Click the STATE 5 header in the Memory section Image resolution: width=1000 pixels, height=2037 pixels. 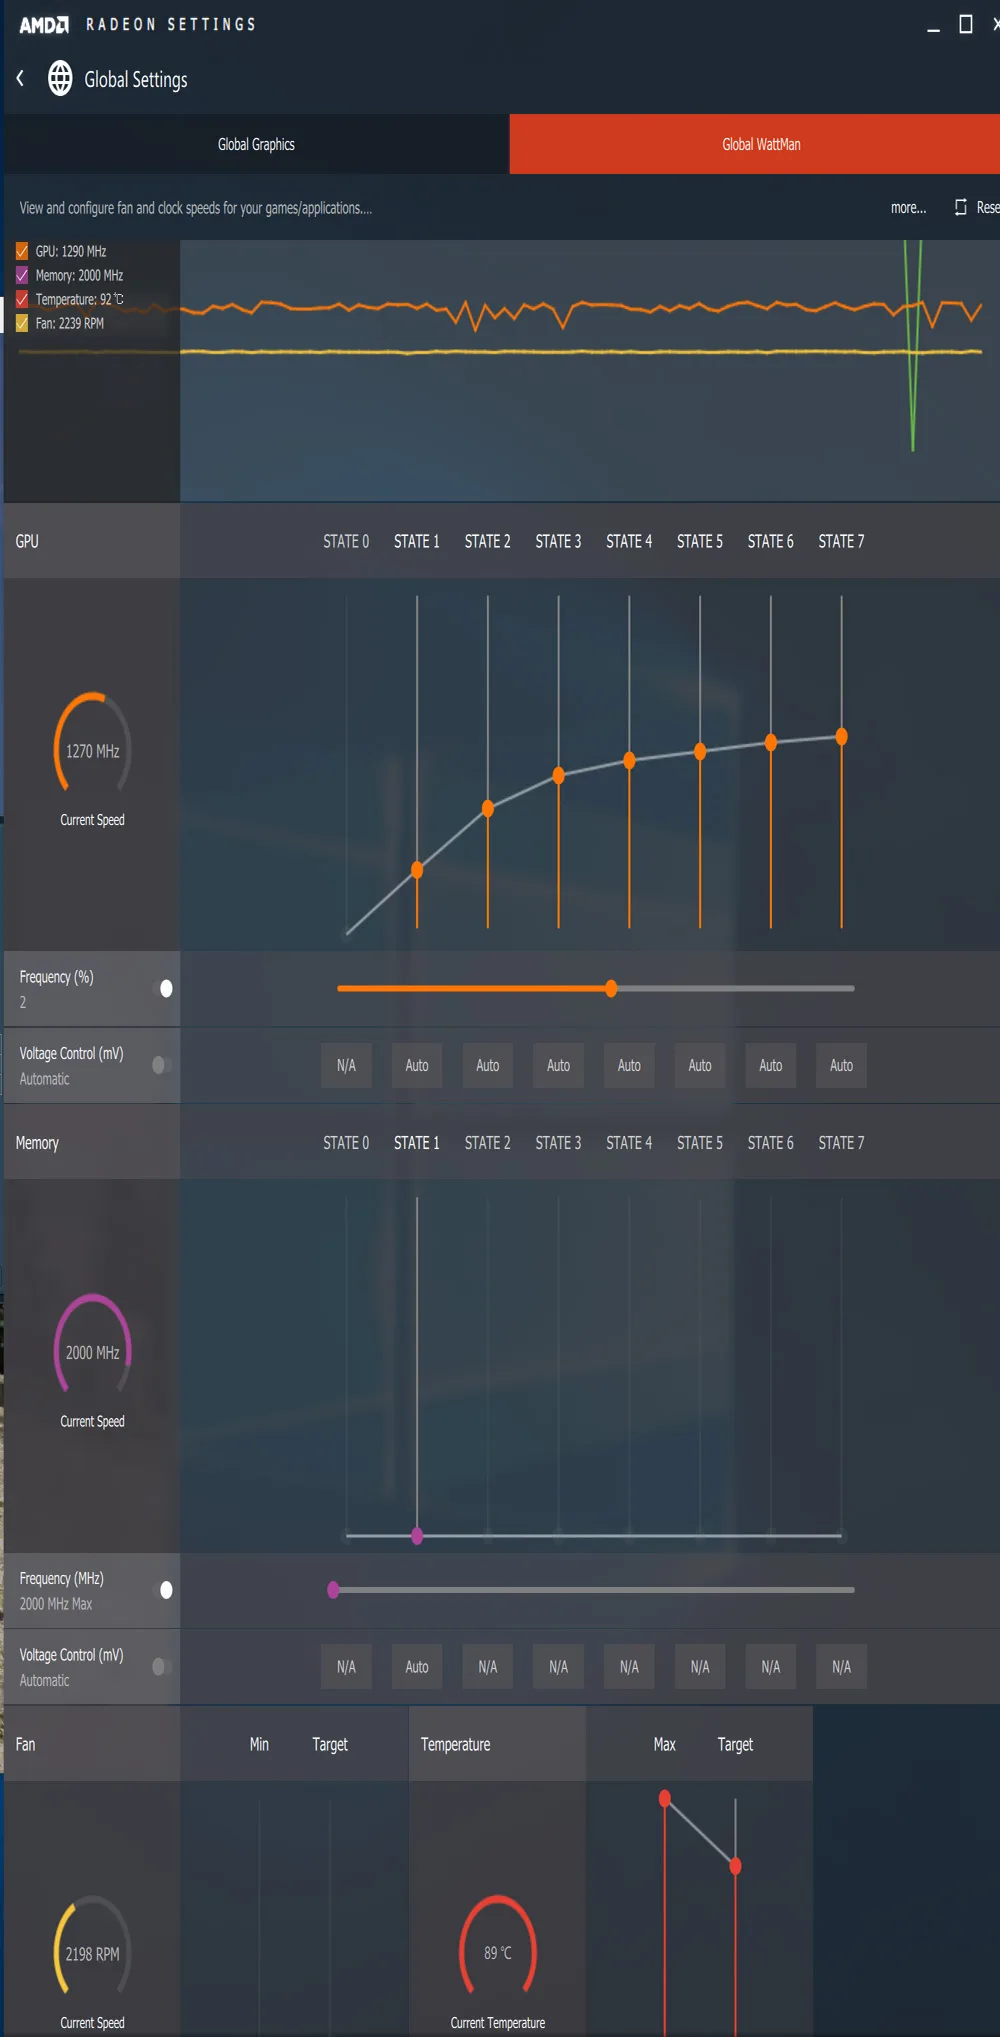point(700,1143)
